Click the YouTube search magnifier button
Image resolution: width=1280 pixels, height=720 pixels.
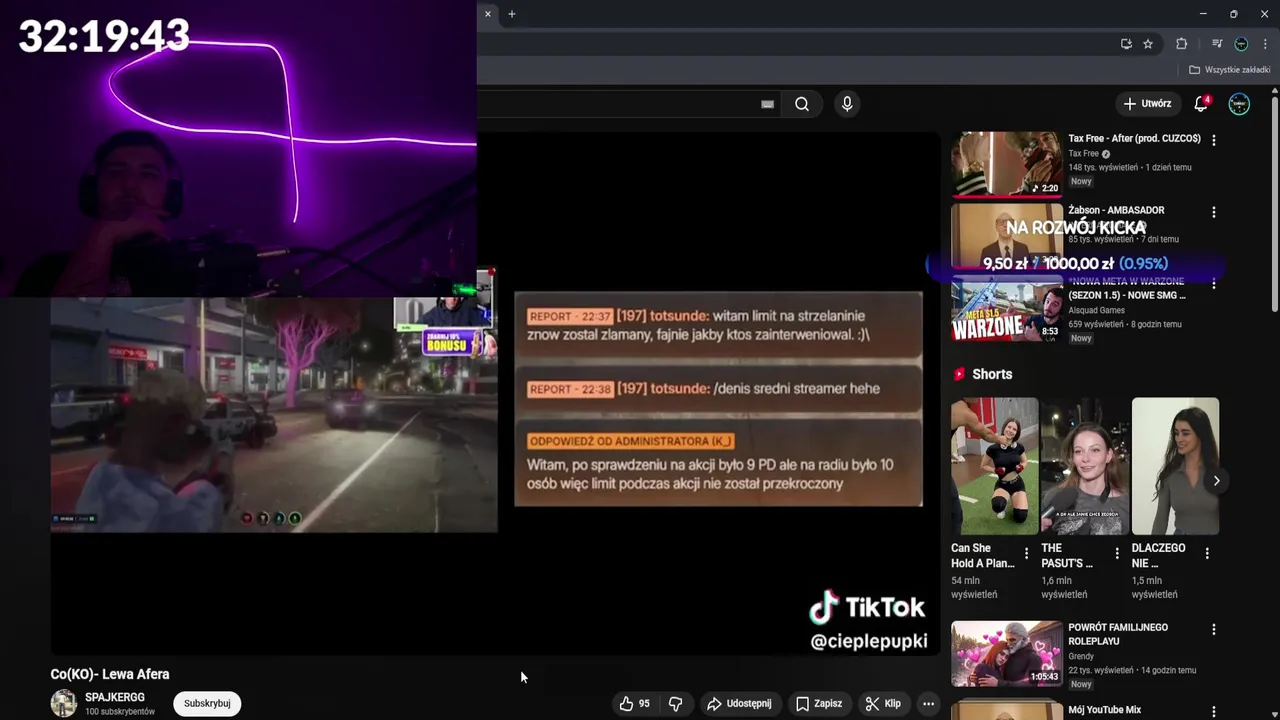tap(802, 104)
